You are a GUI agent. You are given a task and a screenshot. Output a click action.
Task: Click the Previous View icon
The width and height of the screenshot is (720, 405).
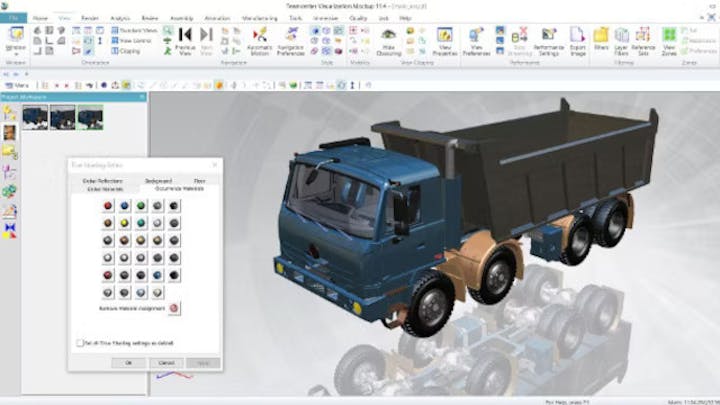click(x=184, y=39)
